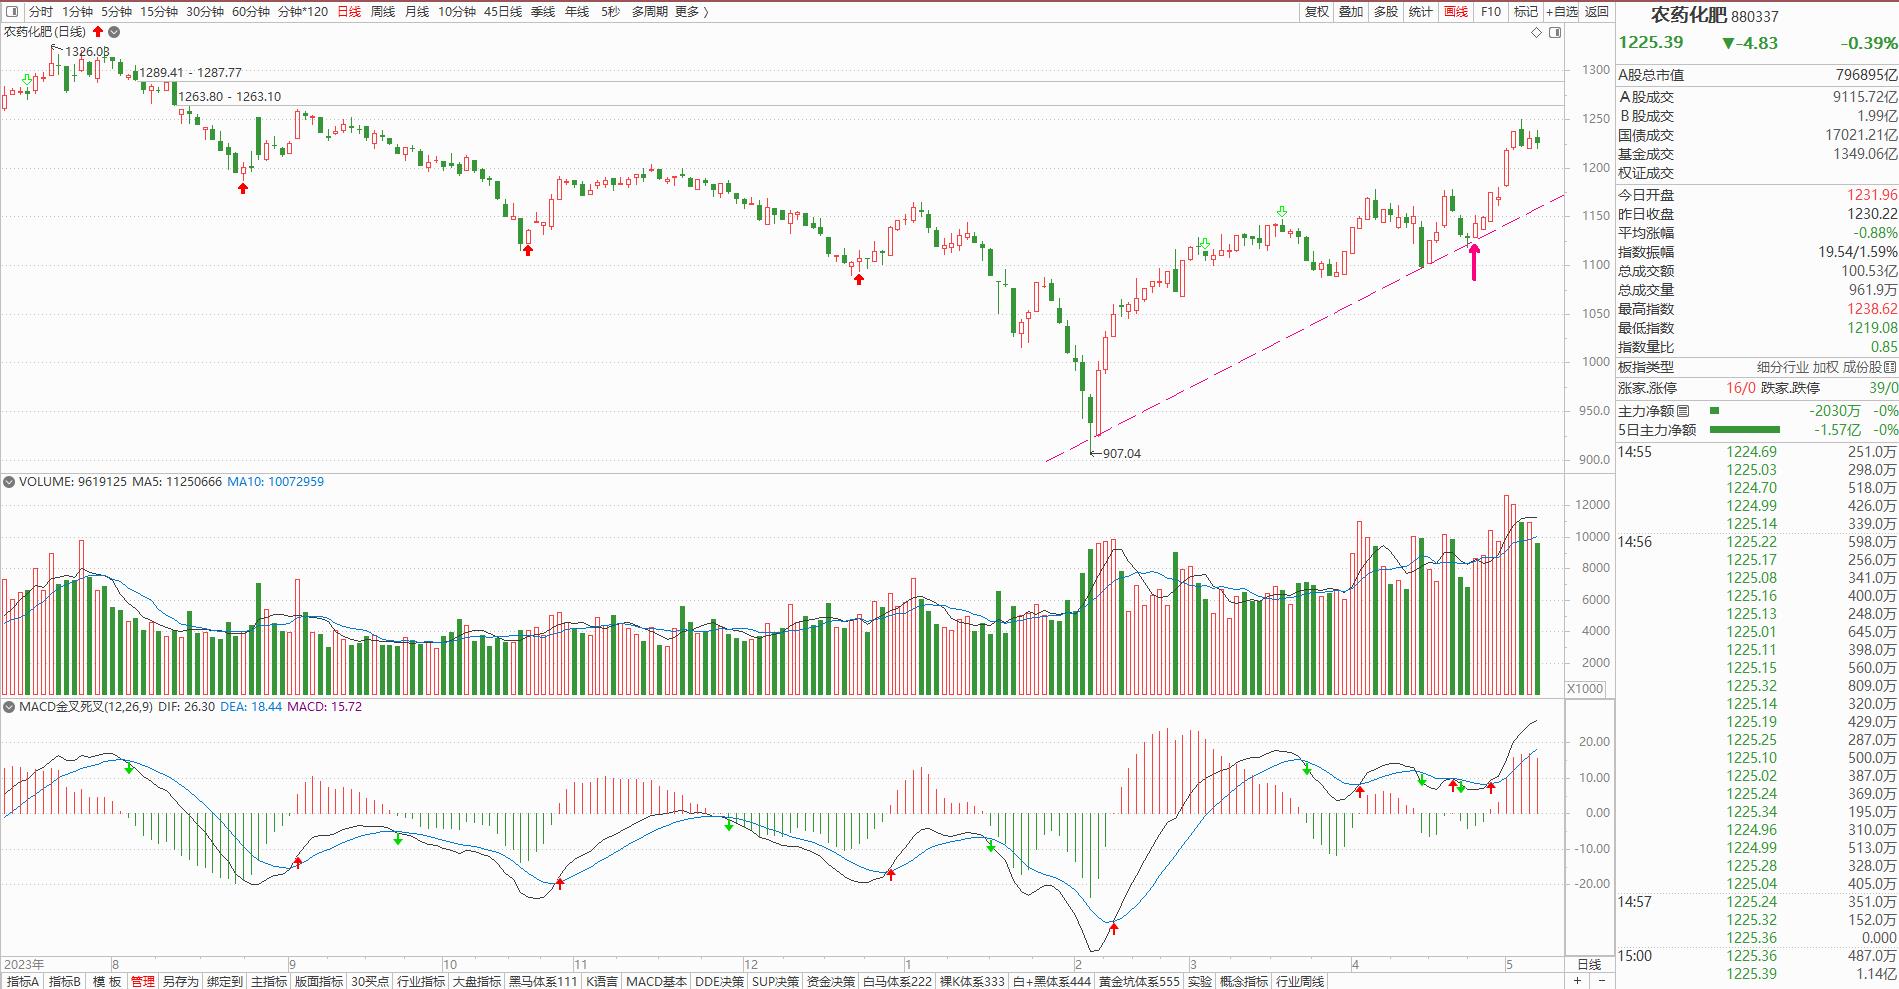Screen dimensions: 1899x989
Task: Toggle the right info panel icon
Action: (1555, 33)
